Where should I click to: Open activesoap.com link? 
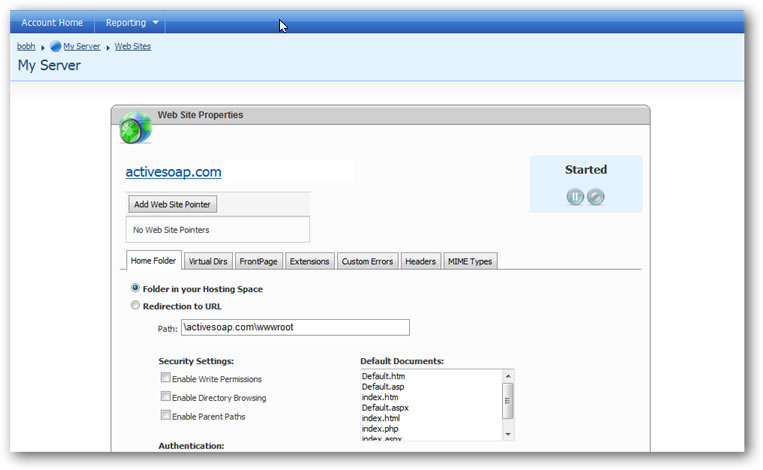click(173, 172)
